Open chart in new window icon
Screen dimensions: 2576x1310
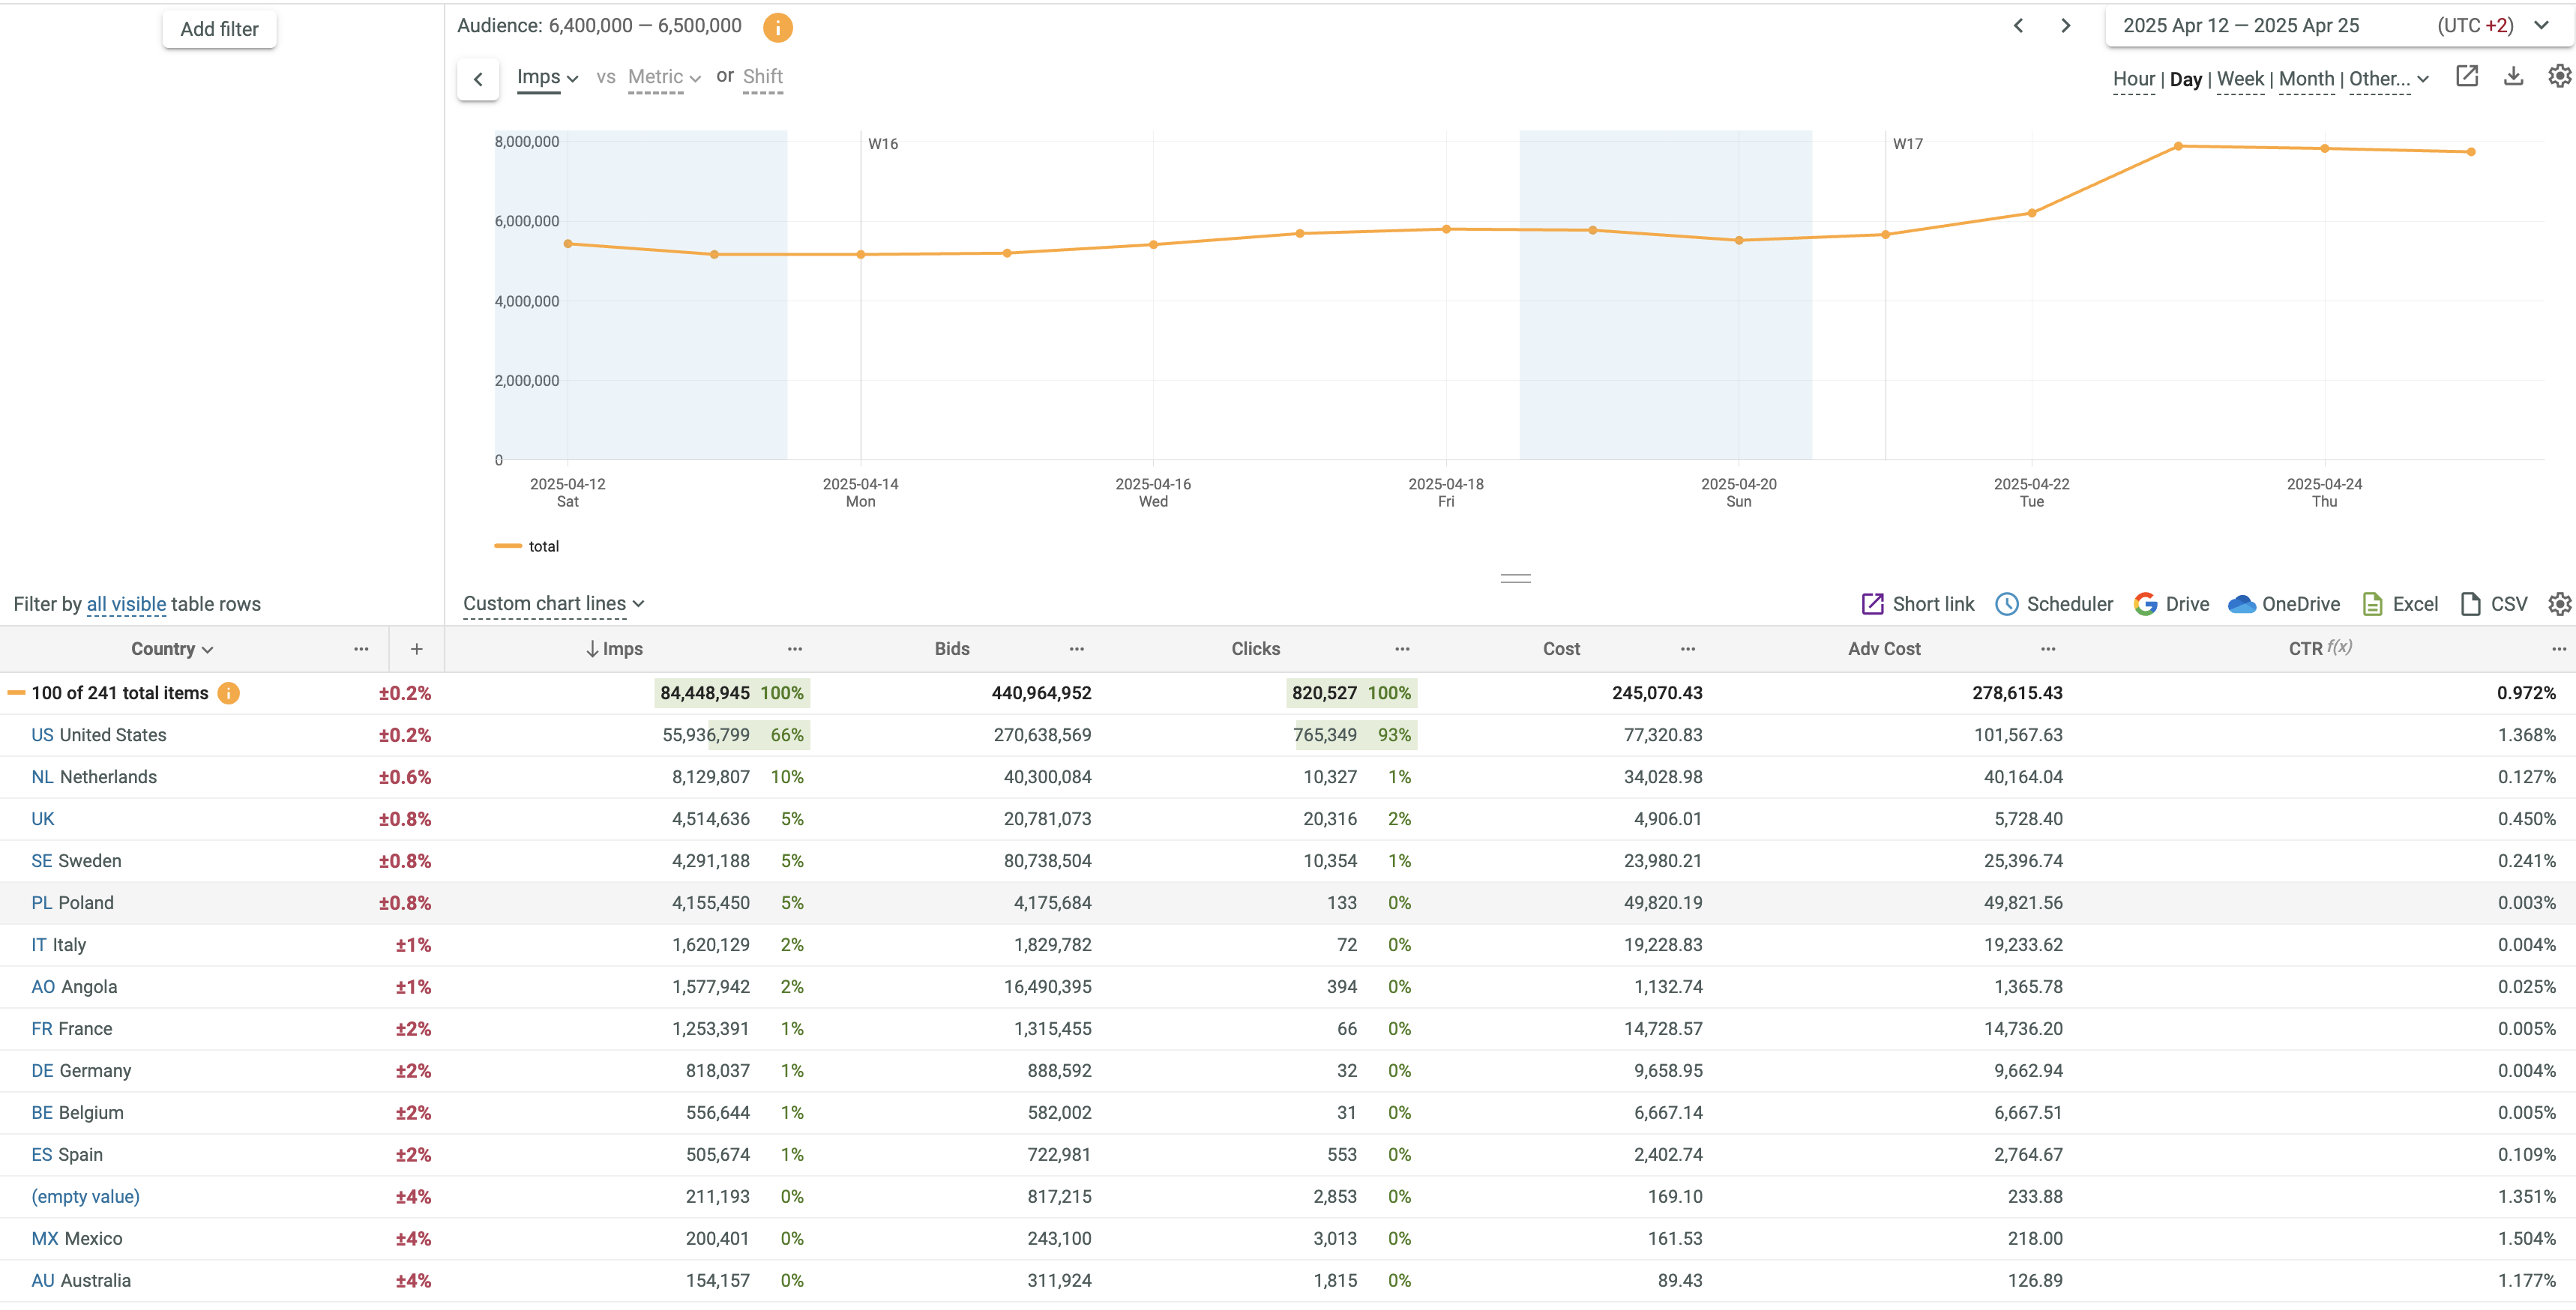tap(2466, 77)
